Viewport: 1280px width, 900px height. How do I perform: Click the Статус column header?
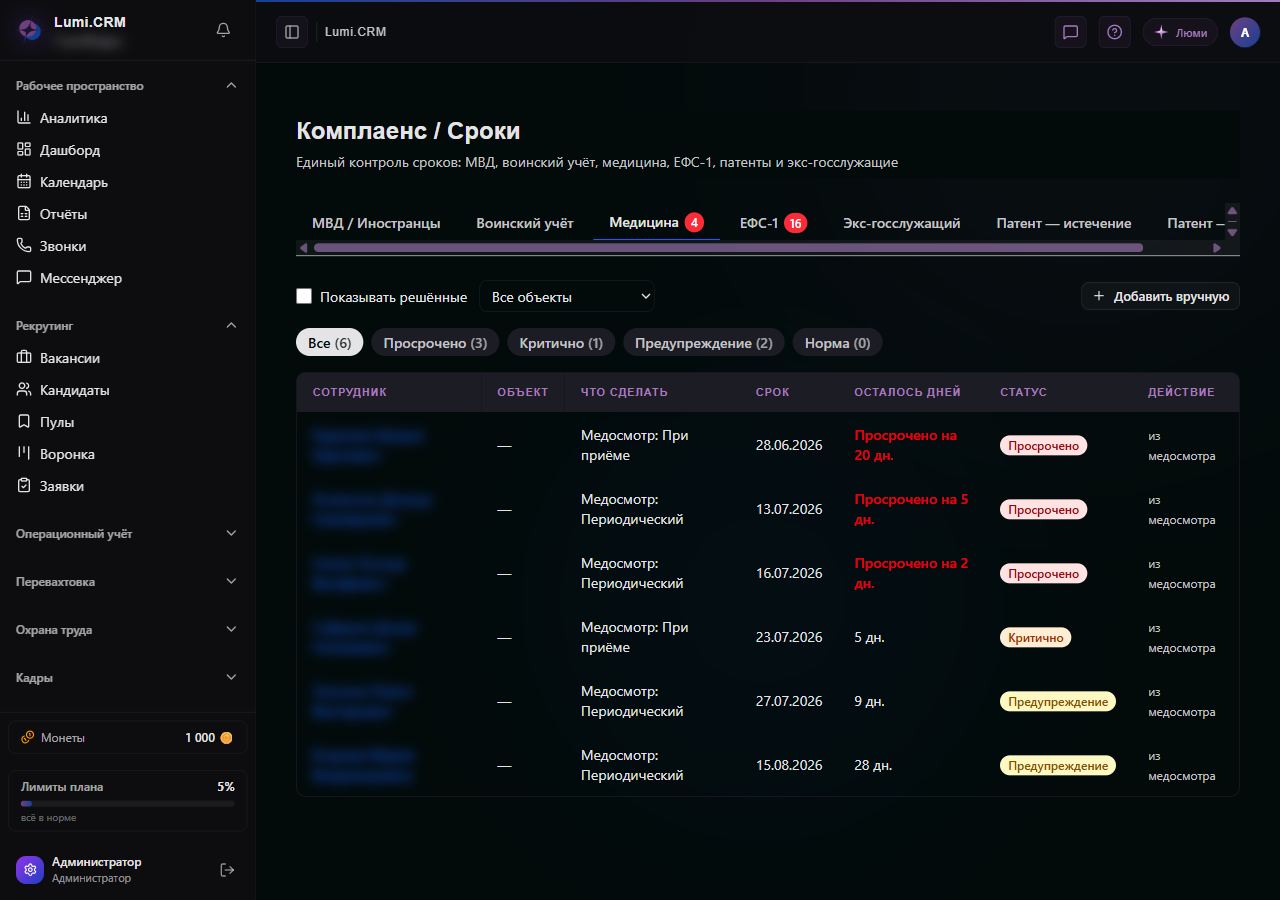tap(1023, 392)
